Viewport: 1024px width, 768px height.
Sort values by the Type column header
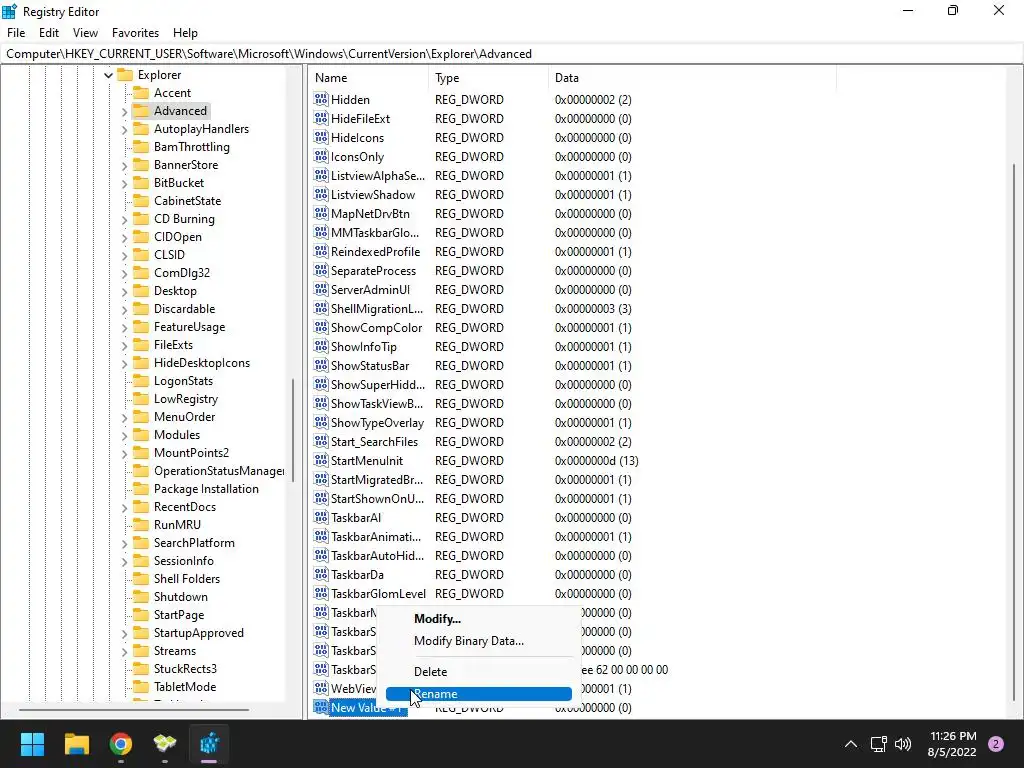[488, 78]
